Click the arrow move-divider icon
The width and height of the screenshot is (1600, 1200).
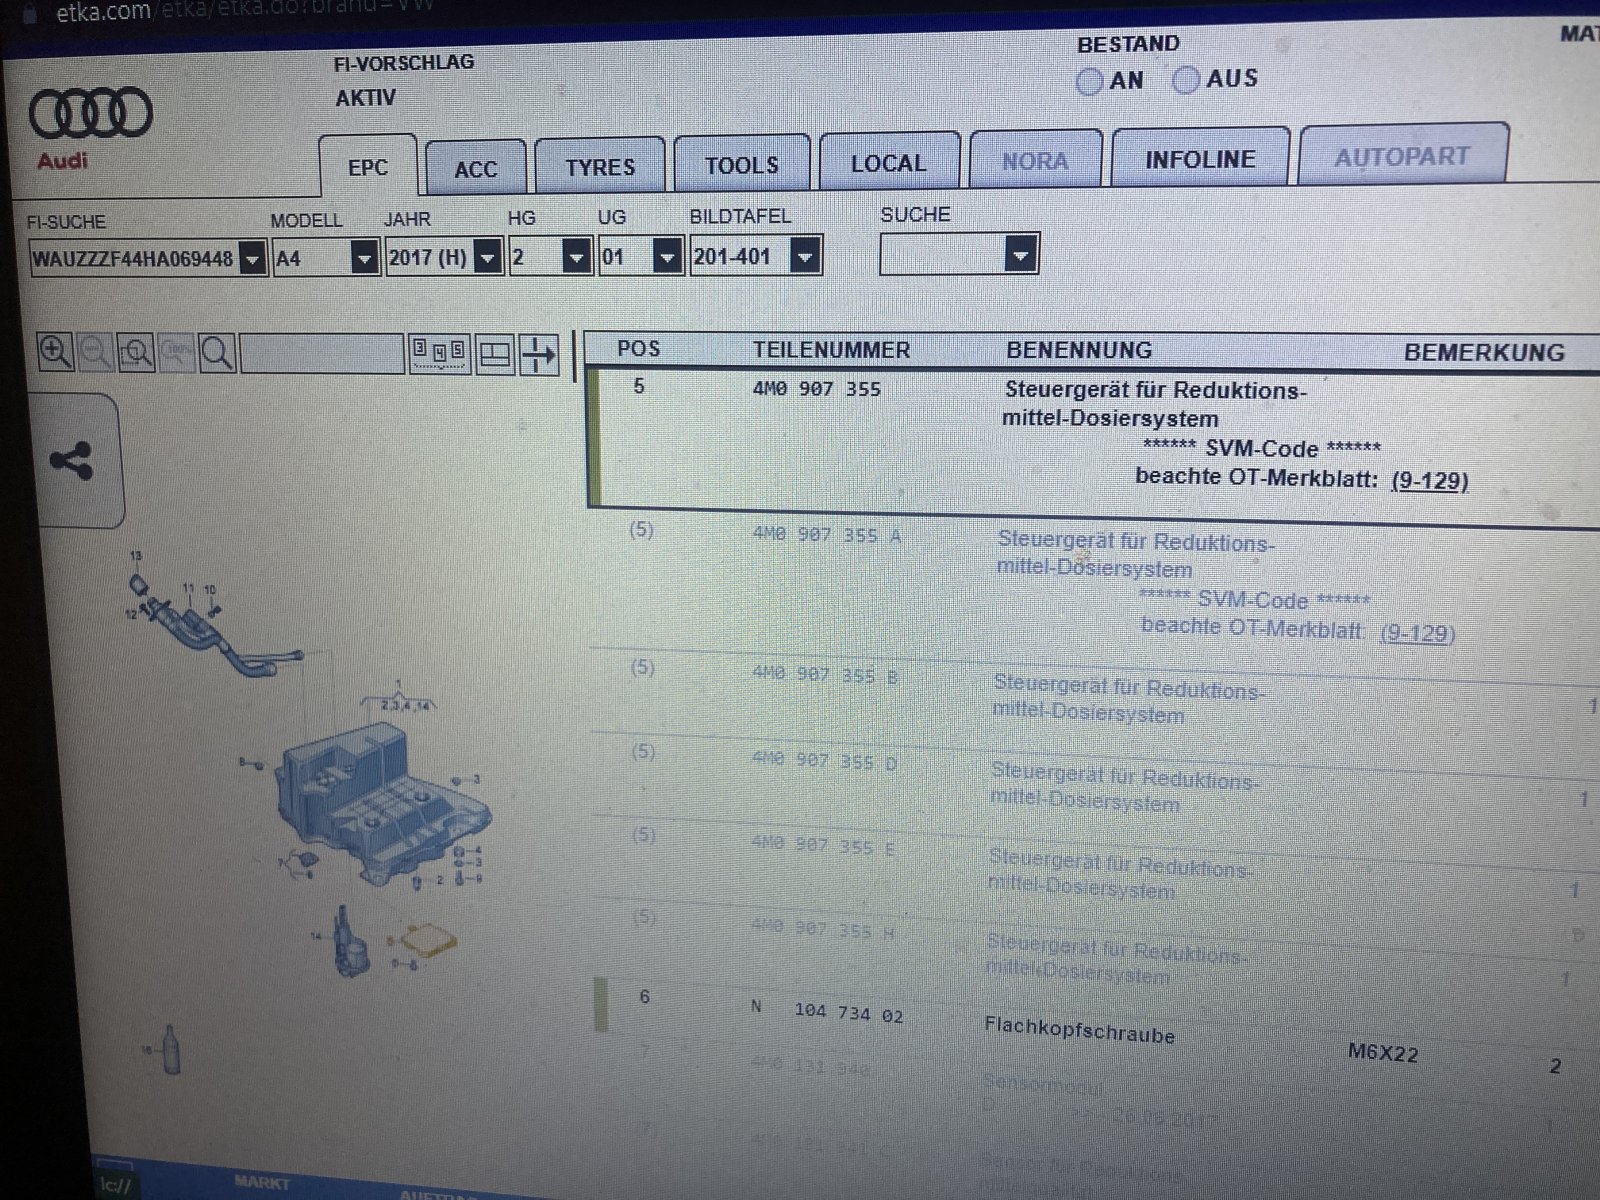pos(539,354)
